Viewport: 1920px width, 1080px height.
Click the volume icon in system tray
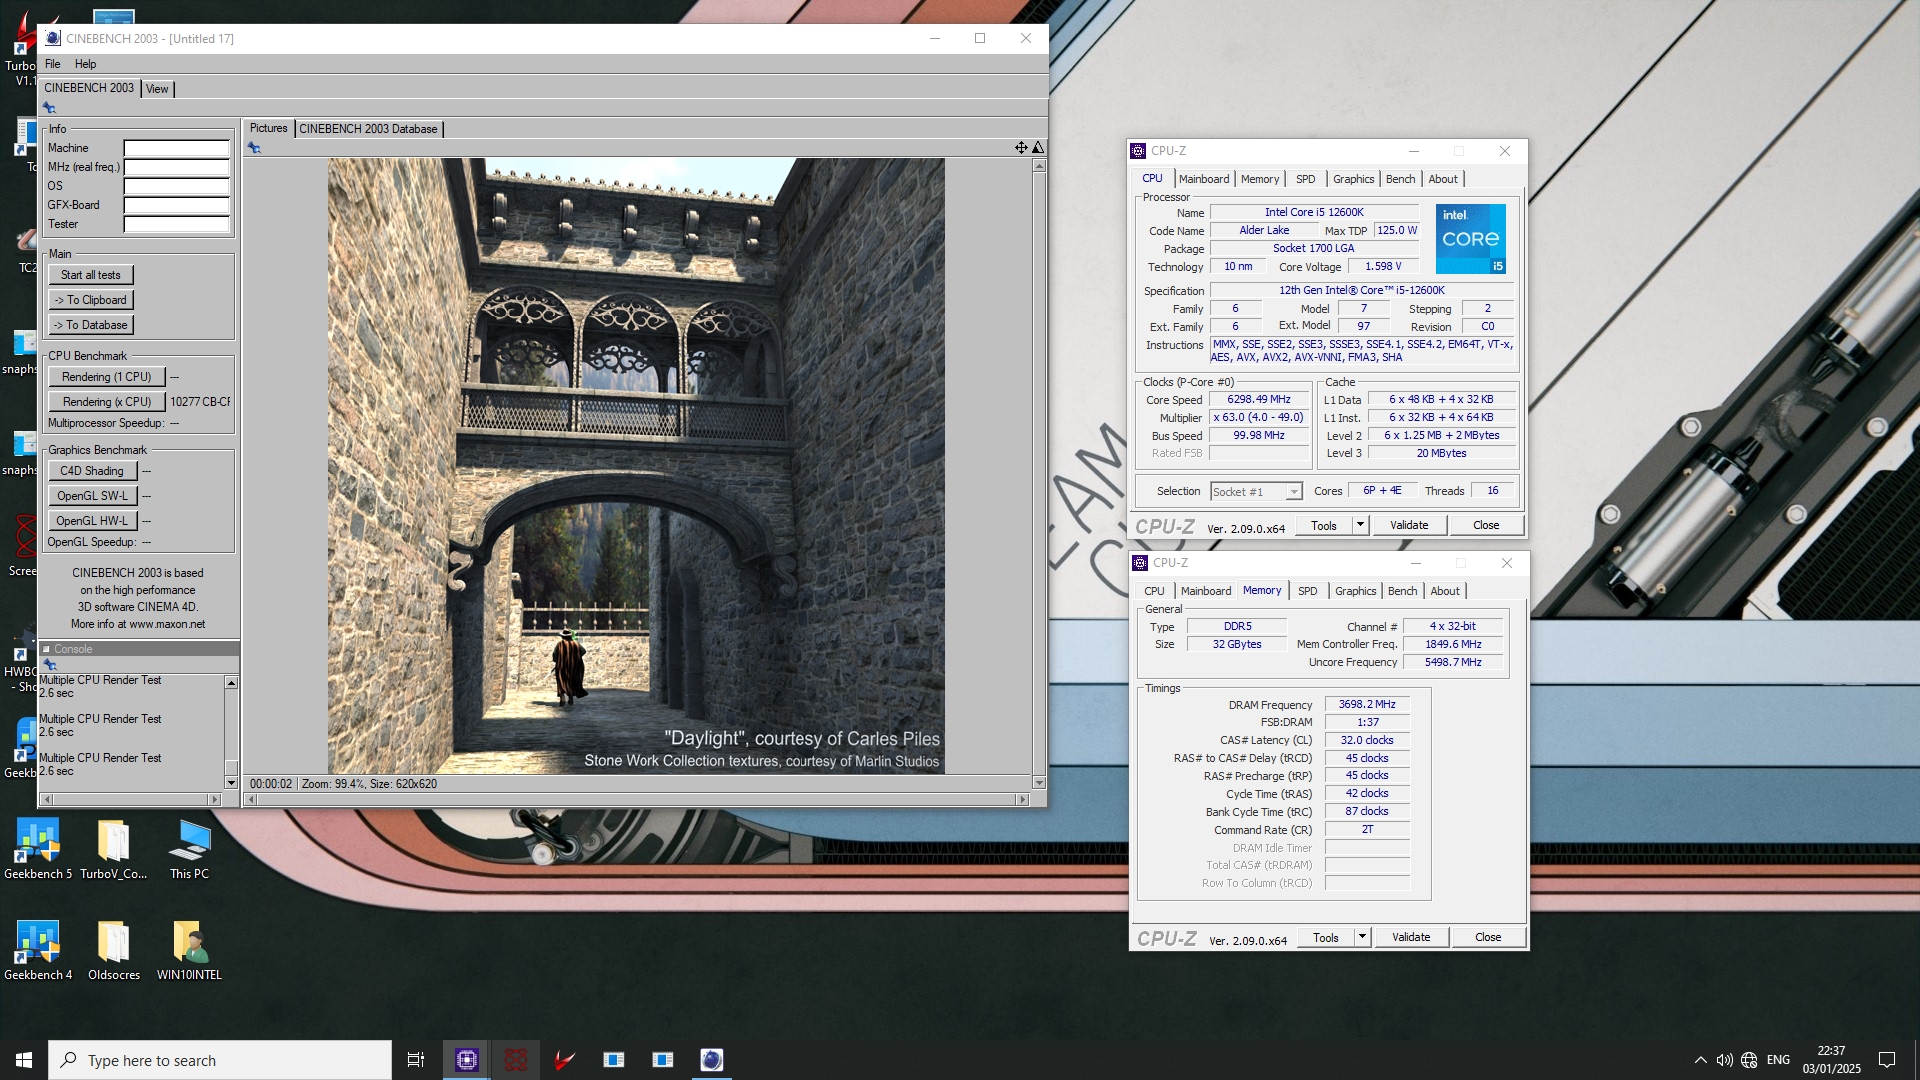tap(1724, 1060)
